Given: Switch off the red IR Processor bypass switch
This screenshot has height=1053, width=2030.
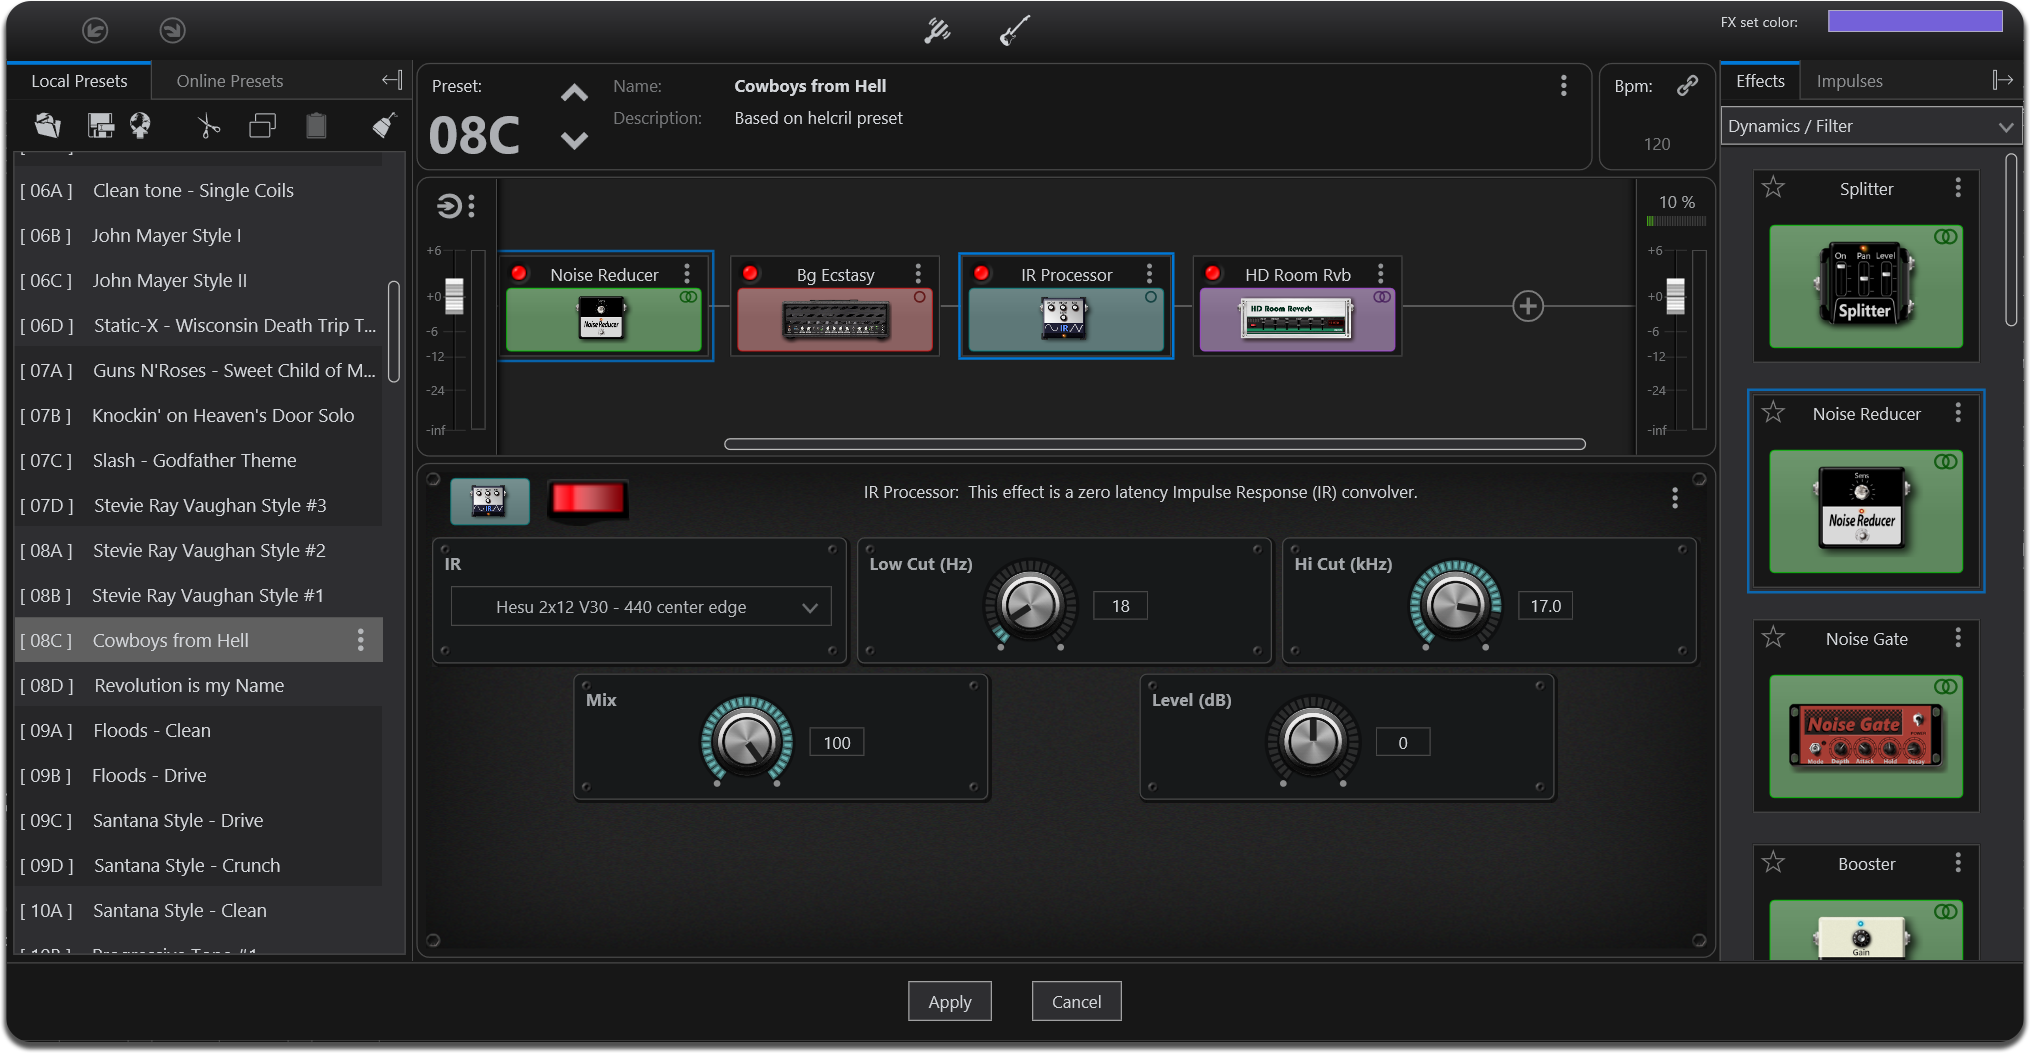Looking at the screenshot, I should [x=588, y=499].
